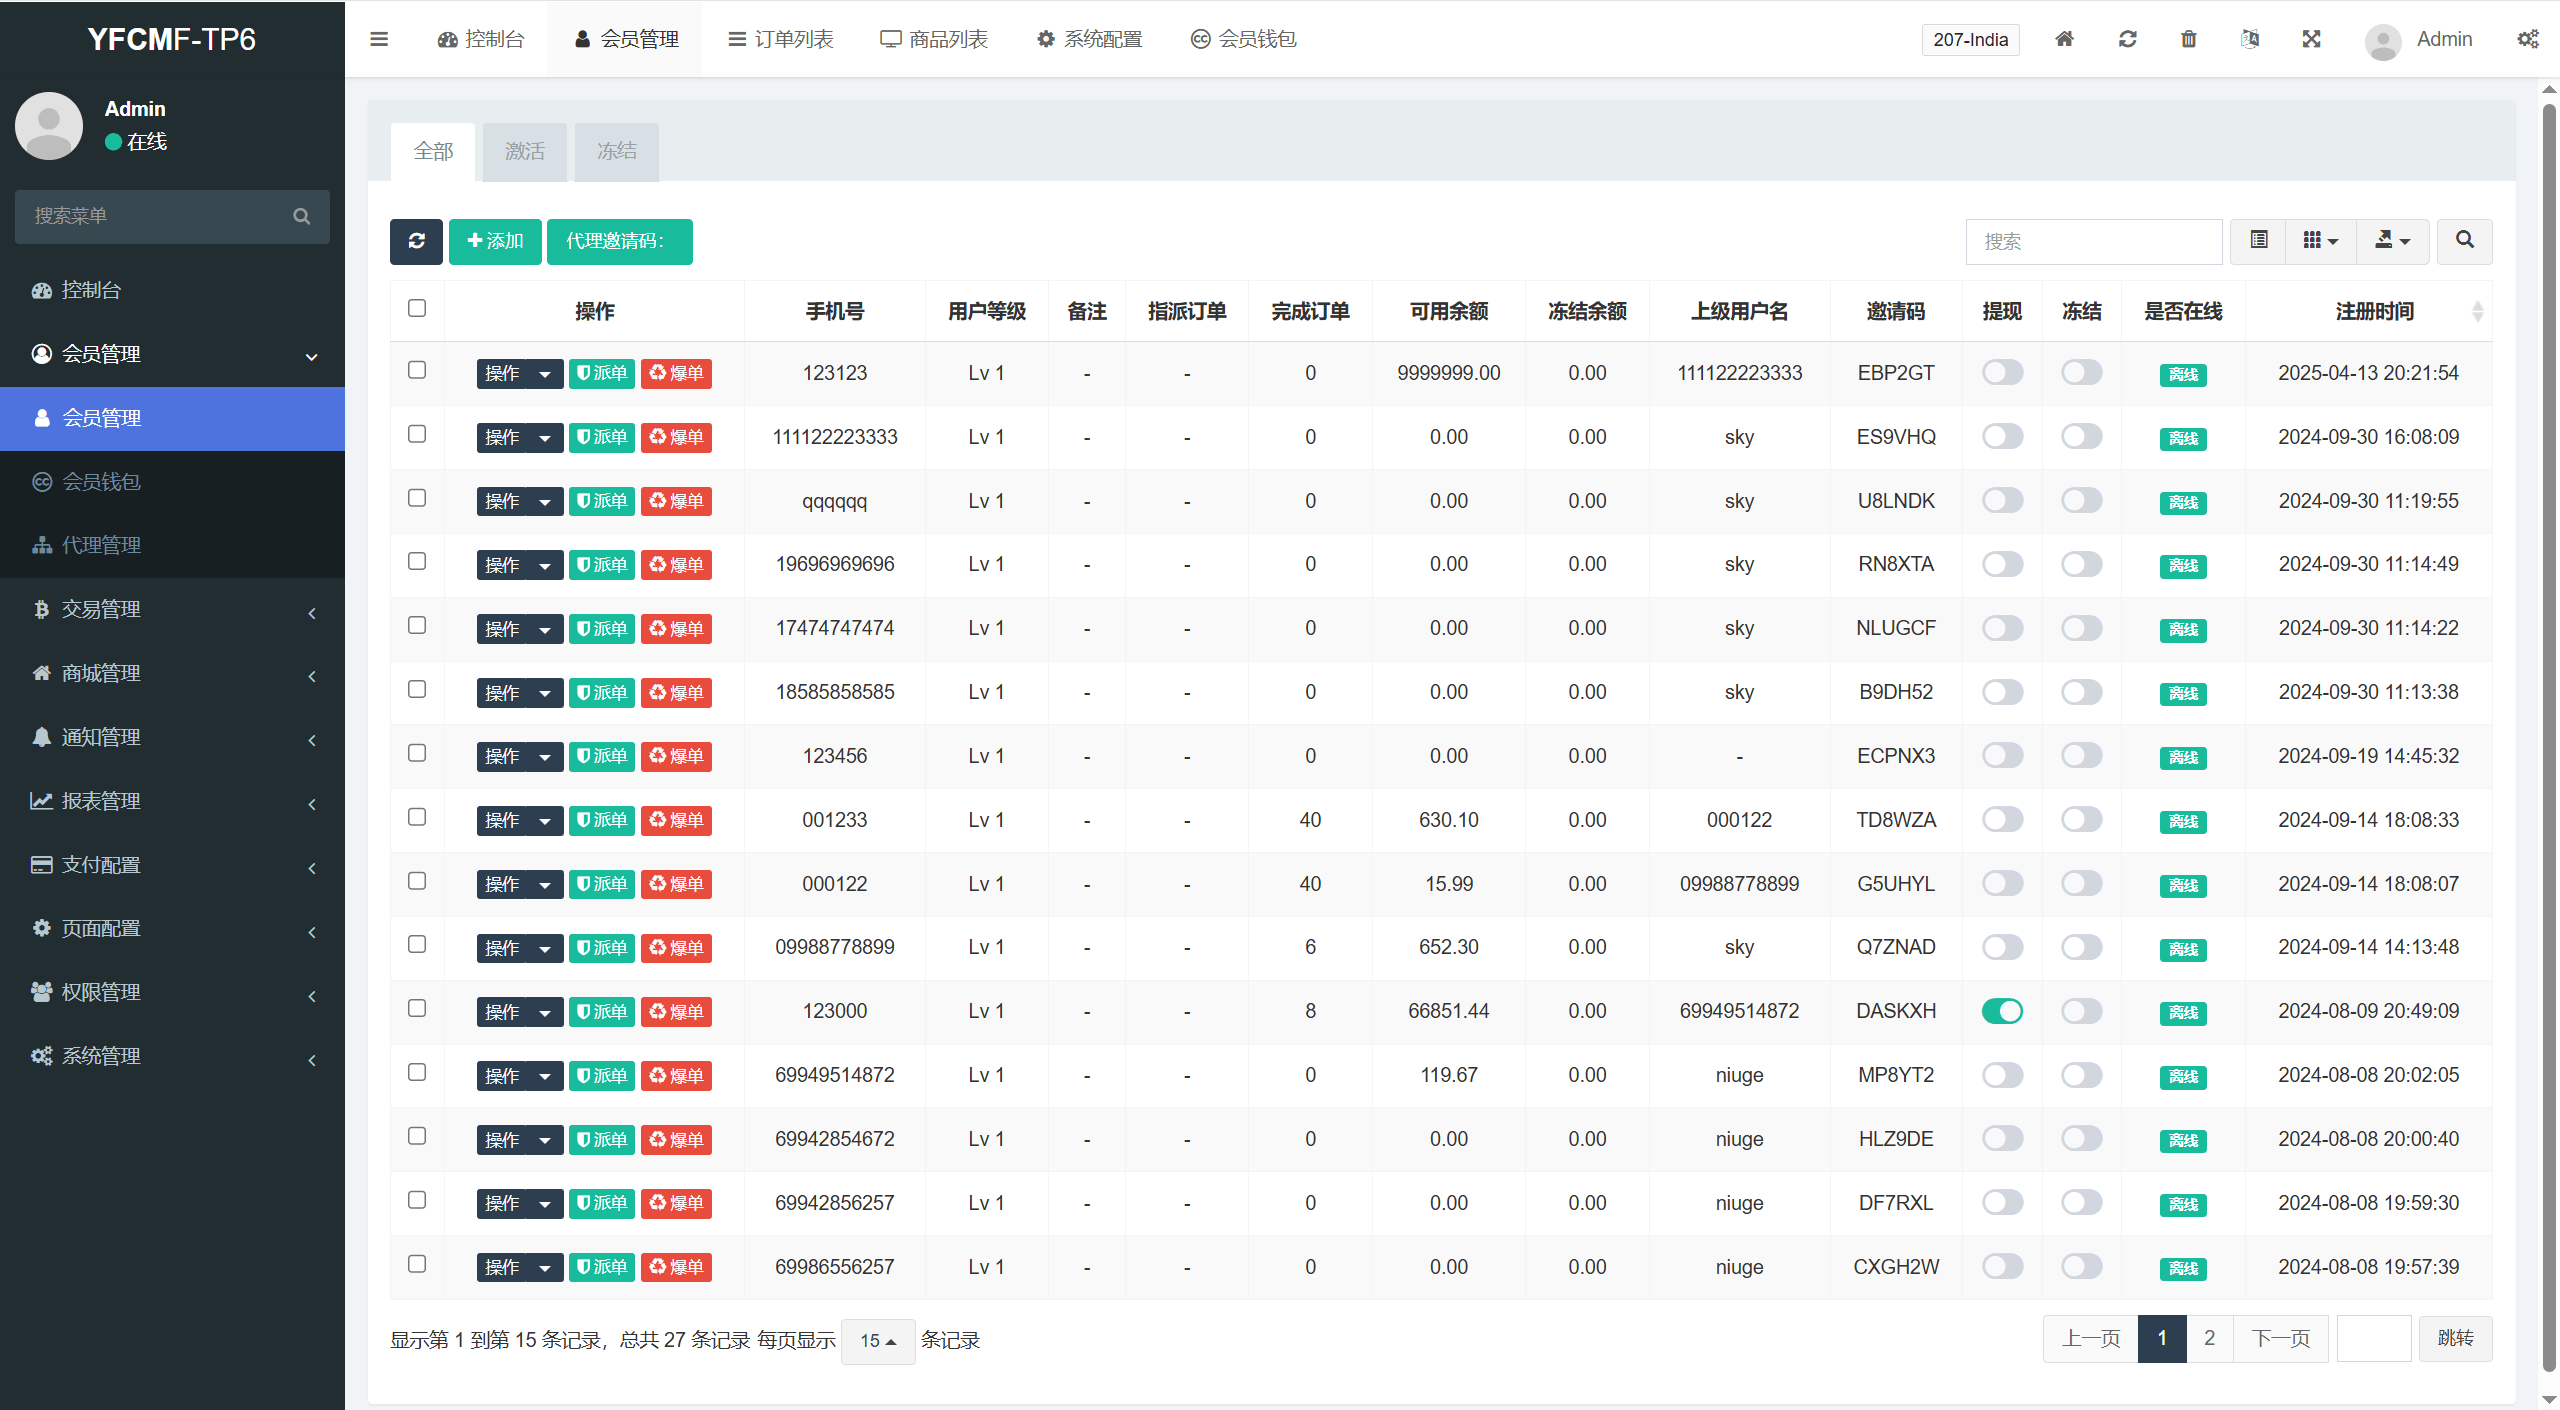Open the columns visibility dropdown
Screen dimensions: 2560x1410
tap(2320, 241)
